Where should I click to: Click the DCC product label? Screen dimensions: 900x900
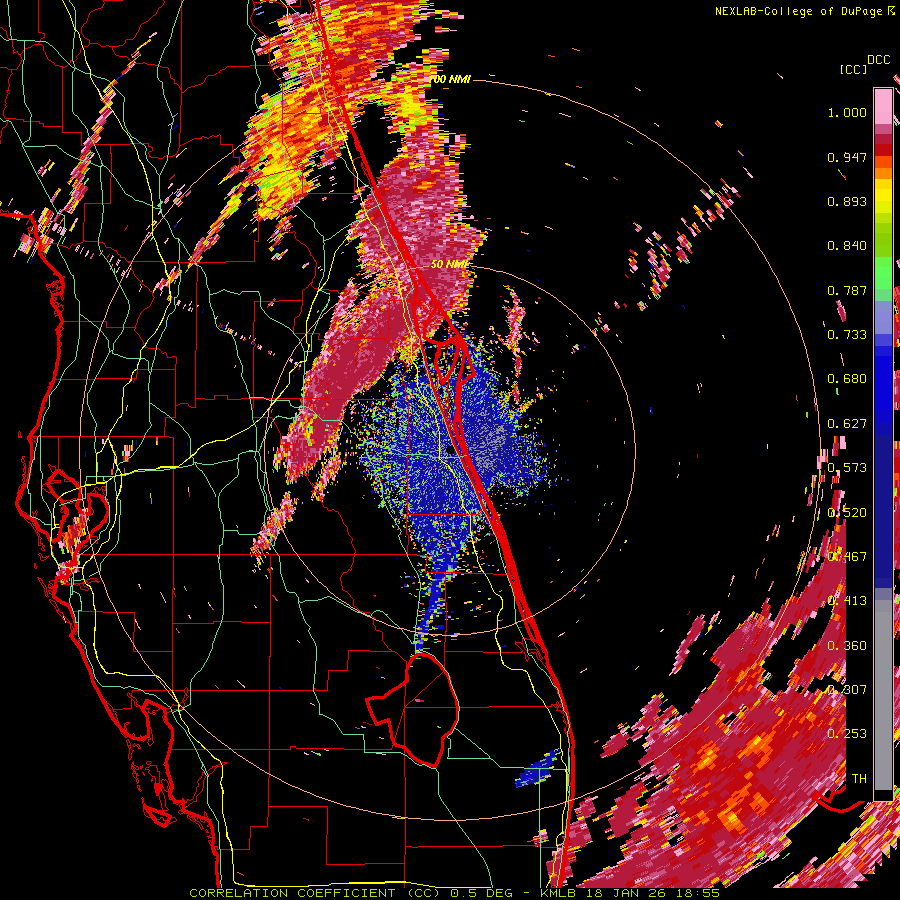point(879,59)
